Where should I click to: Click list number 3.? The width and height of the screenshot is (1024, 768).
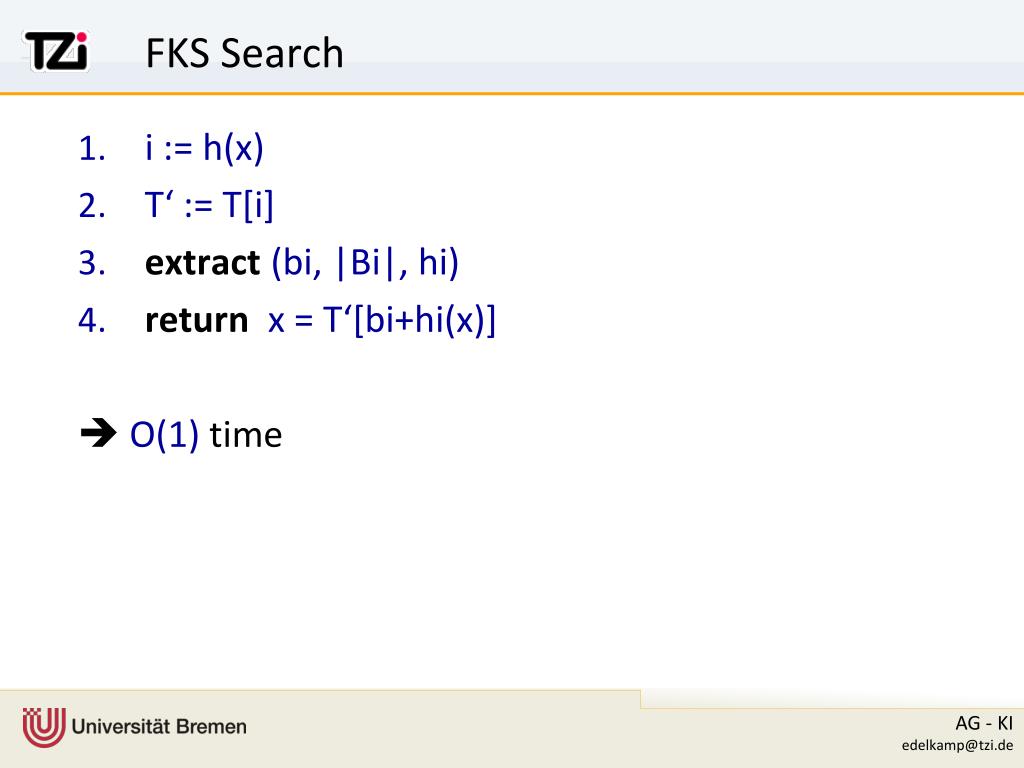[92, 263]
